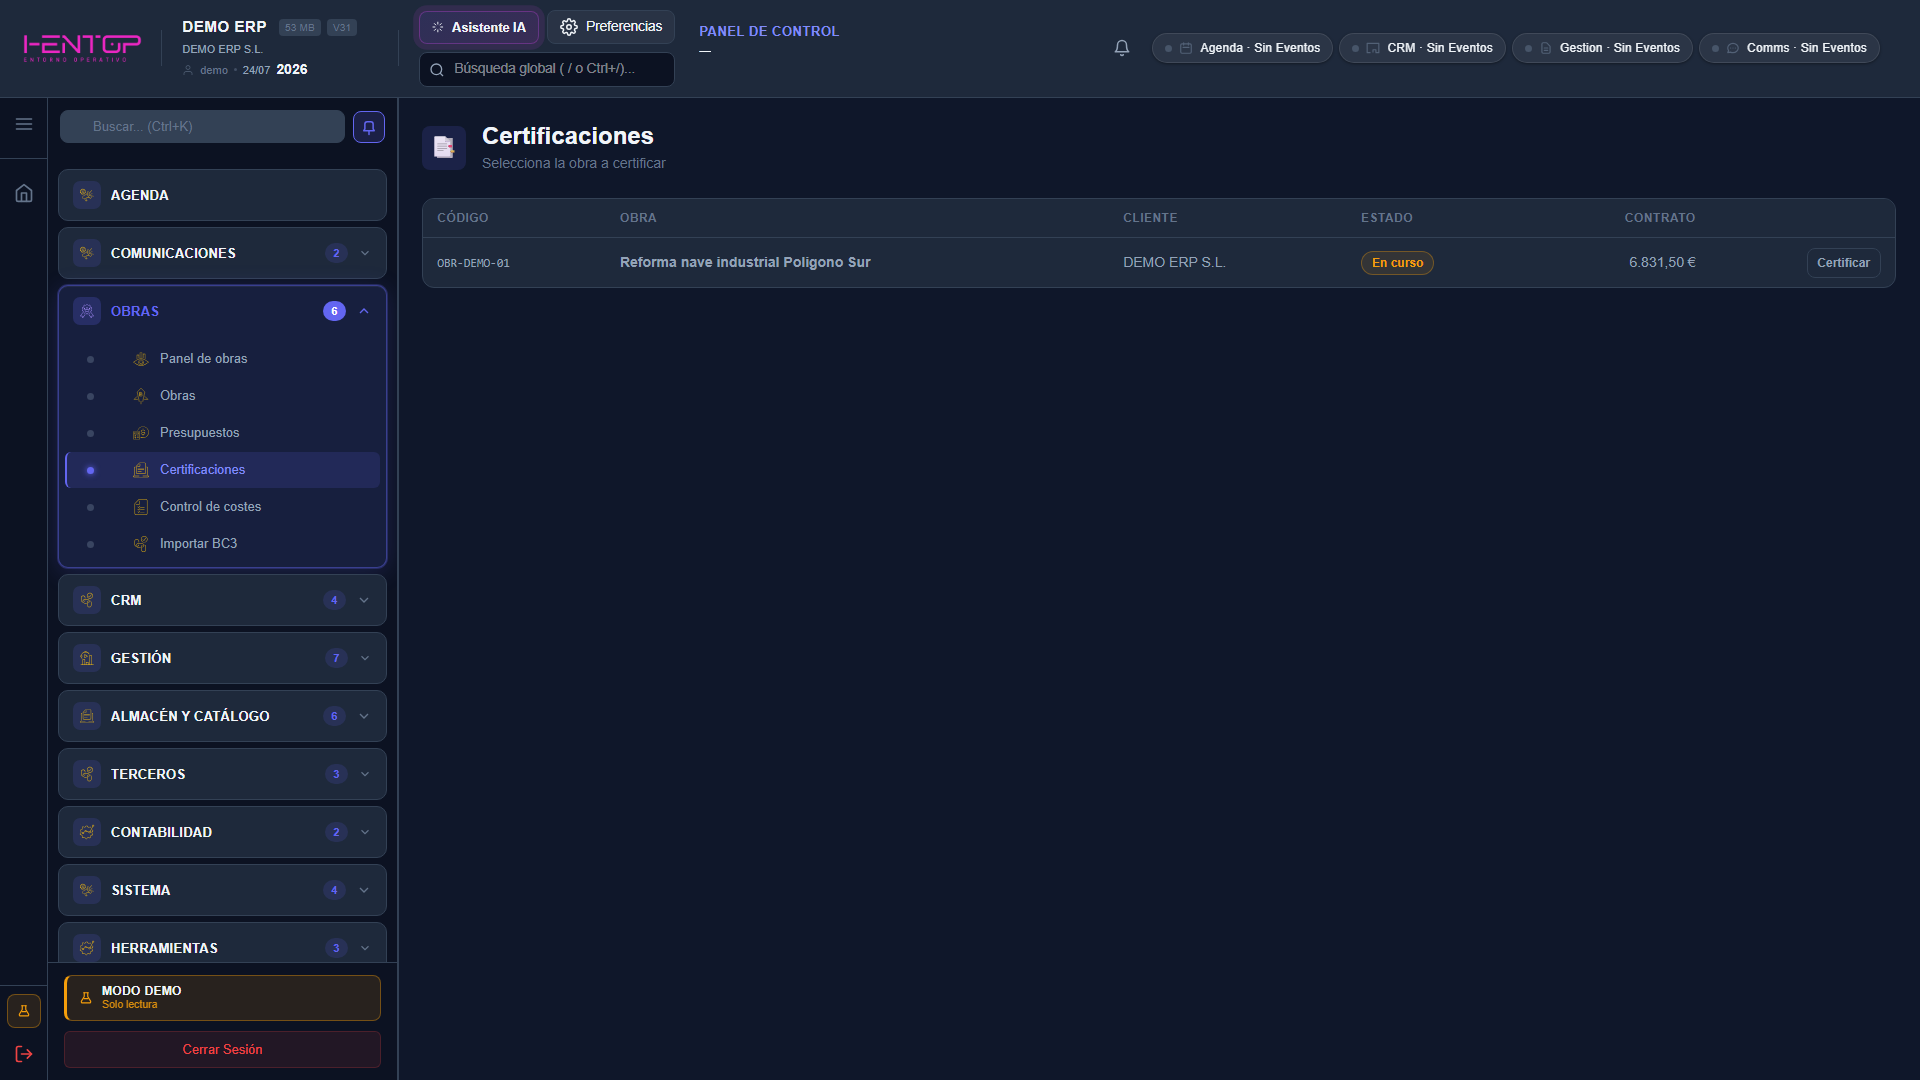Click the En curso status badge

click(x=1397, y=263)
